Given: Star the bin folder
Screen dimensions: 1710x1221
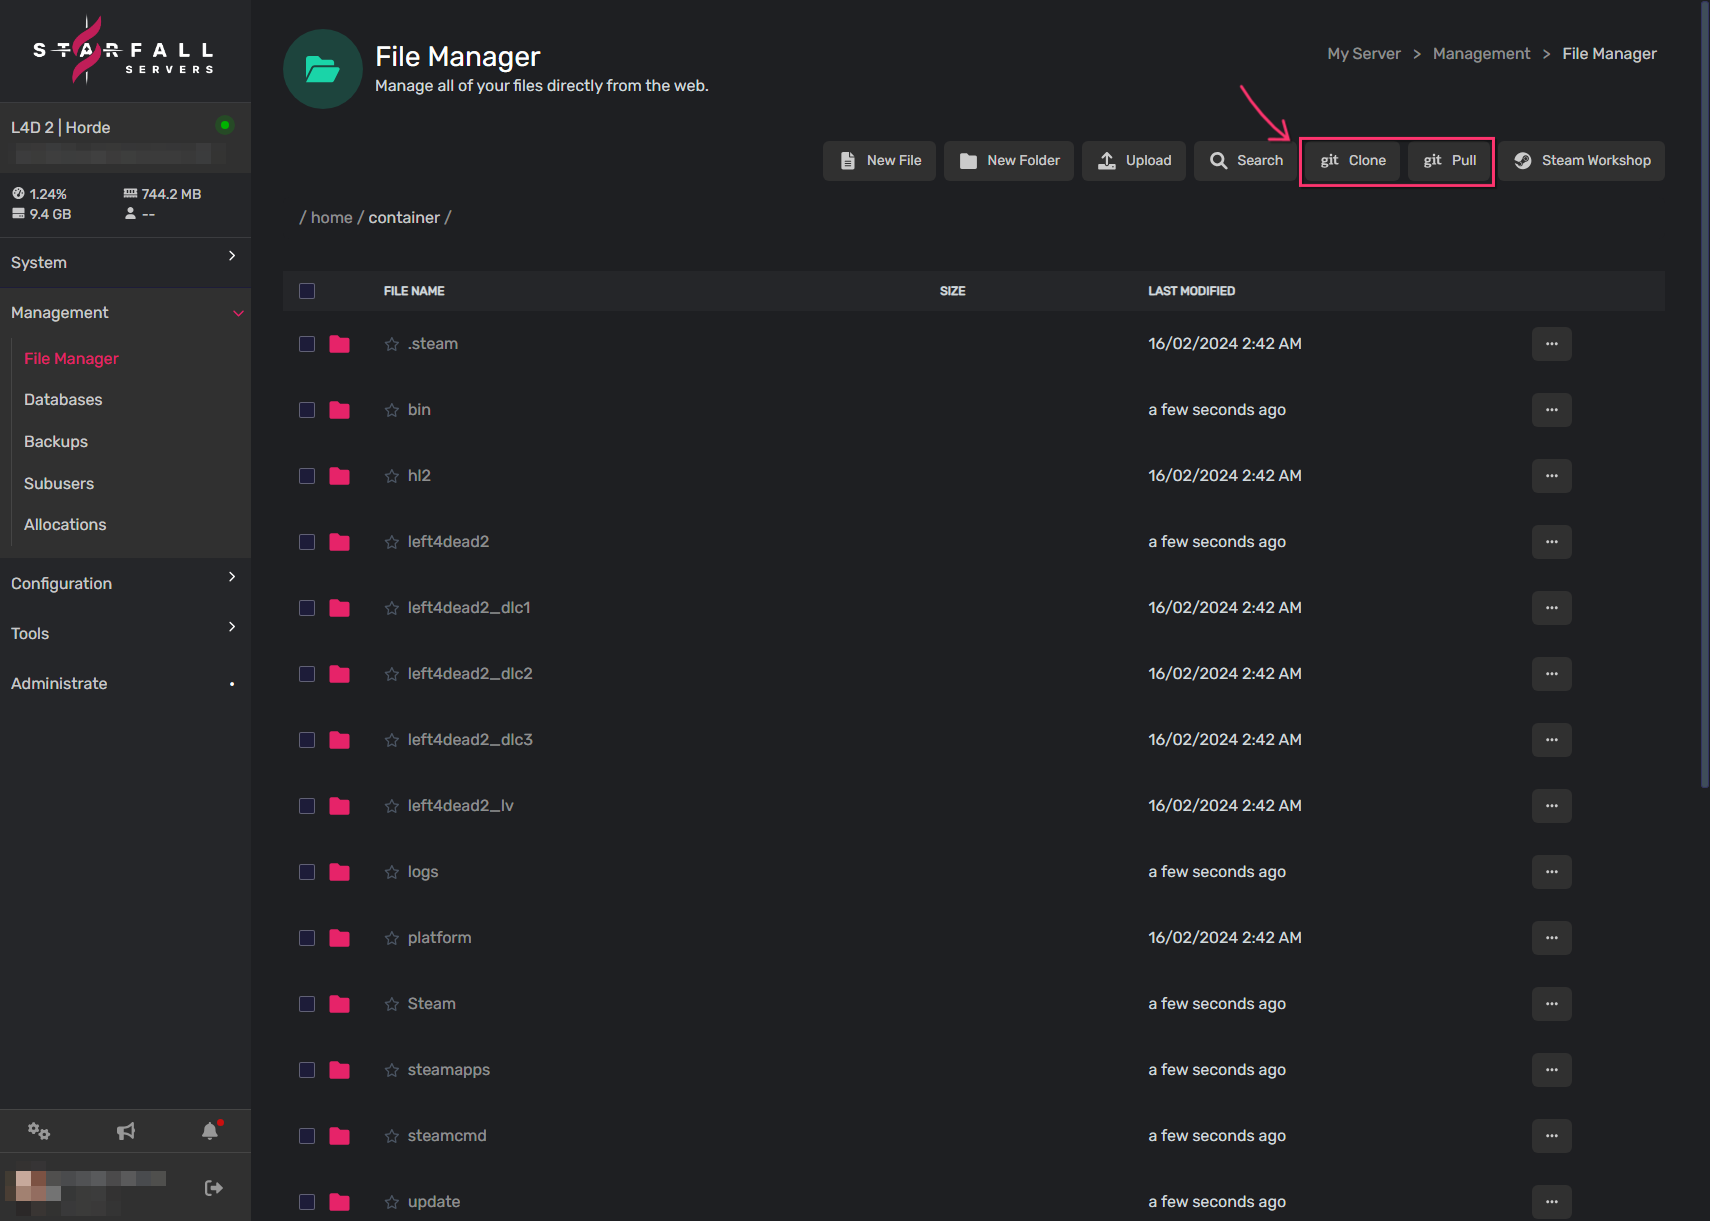Looking at the screenshot, I should tap(392, 410).
